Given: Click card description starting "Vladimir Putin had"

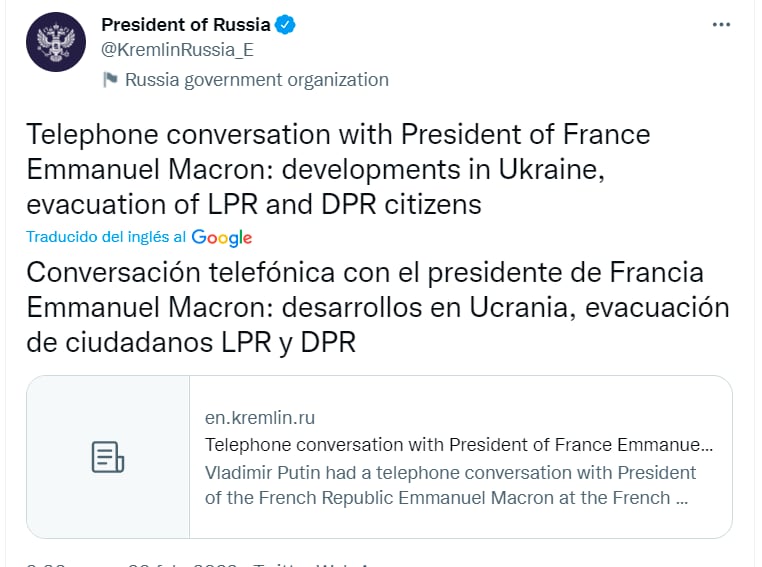Looking at the screenshot, I should [x=450, y=472].
